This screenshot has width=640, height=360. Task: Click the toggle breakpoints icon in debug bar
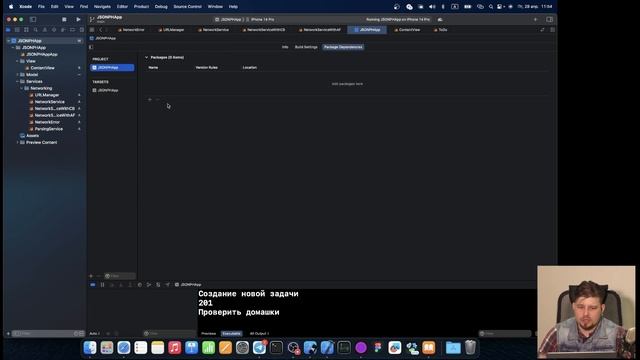93,284
